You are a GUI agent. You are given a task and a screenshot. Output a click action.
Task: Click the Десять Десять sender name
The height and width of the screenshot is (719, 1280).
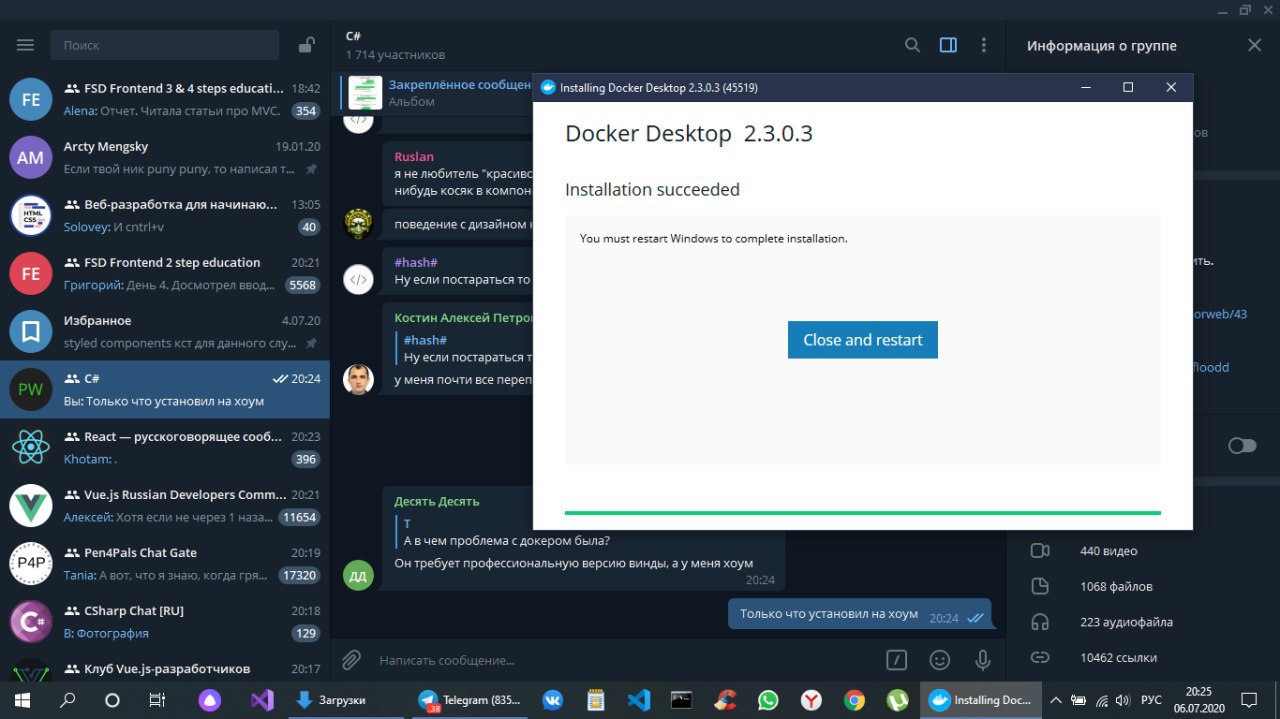point(437,501)
